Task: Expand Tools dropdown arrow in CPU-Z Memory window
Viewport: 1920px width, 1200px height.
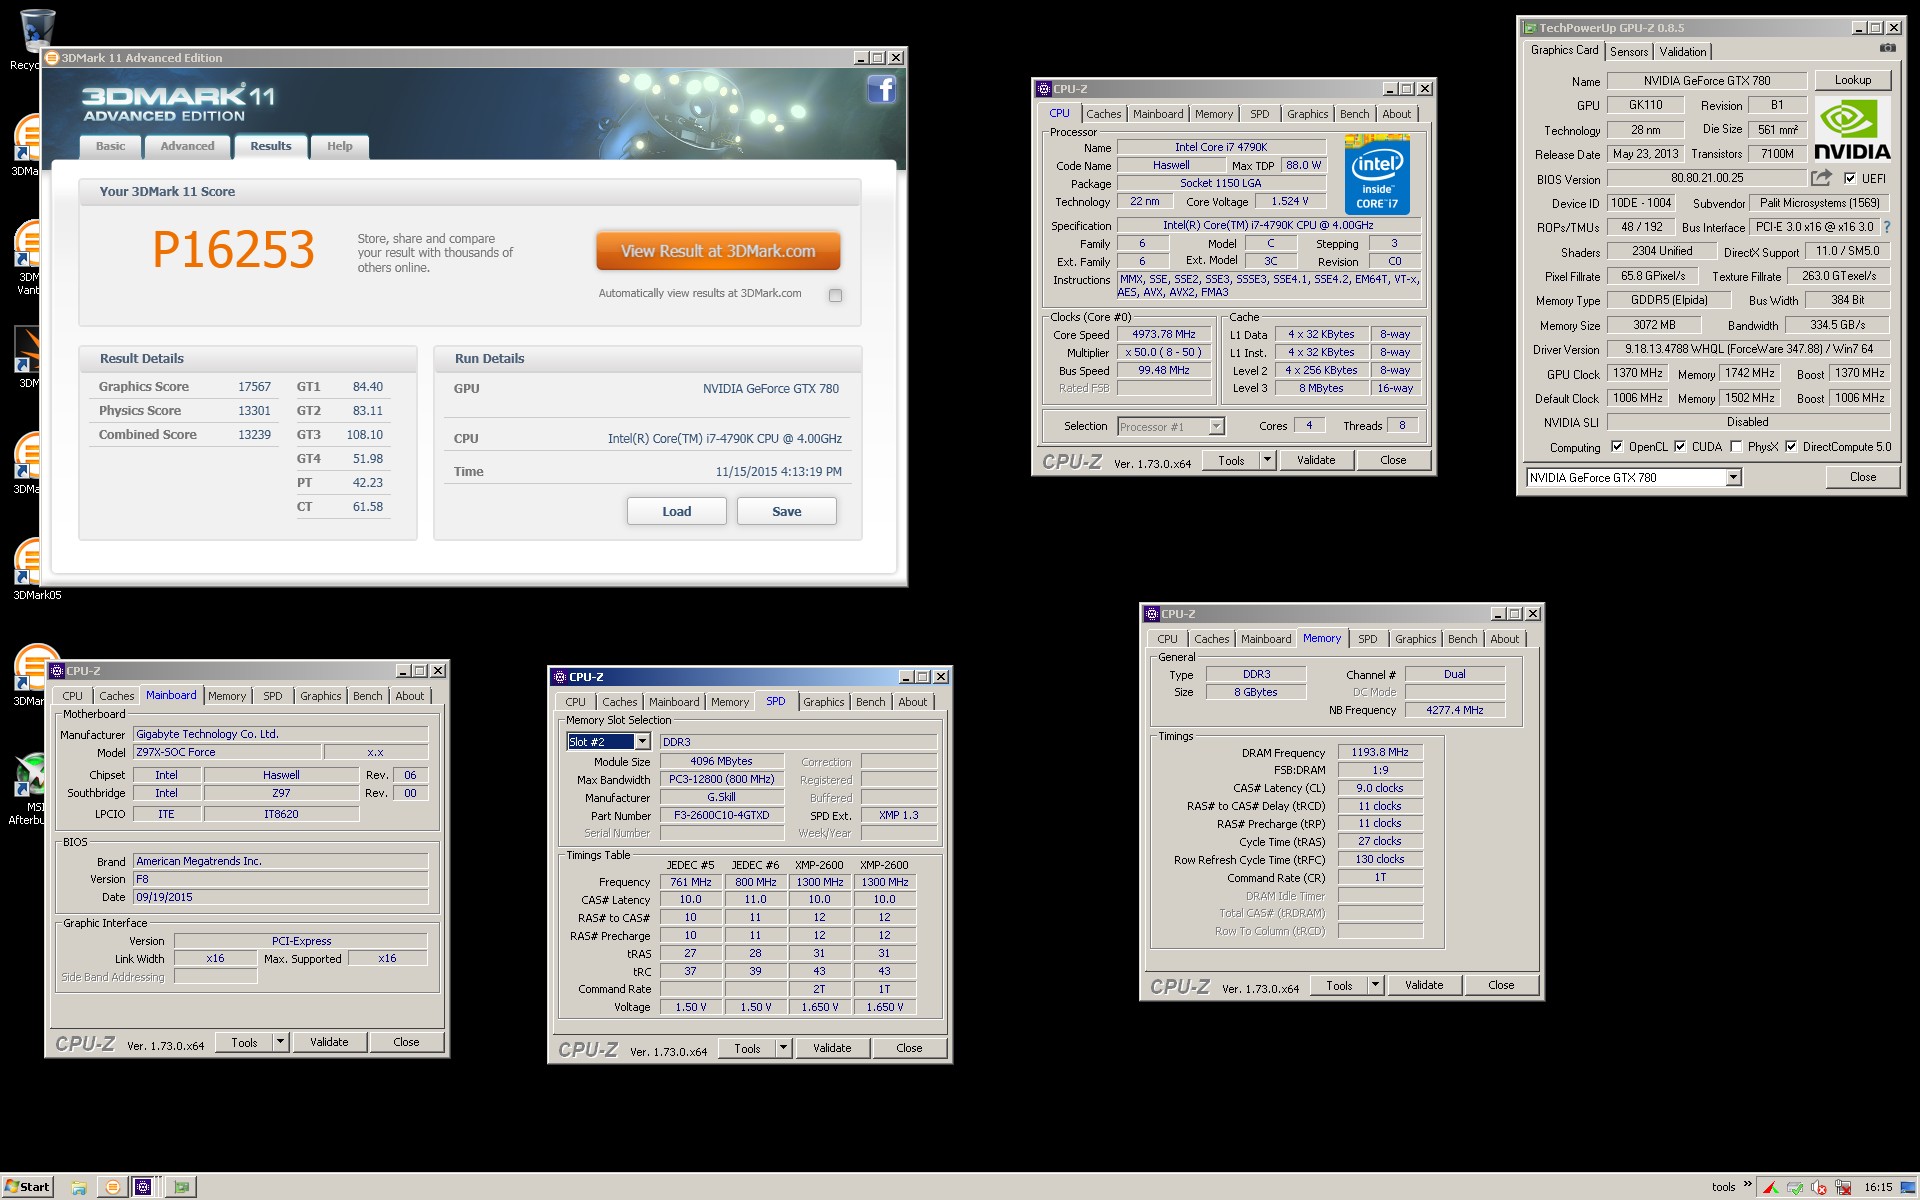Action: [x=1375, y=985]
